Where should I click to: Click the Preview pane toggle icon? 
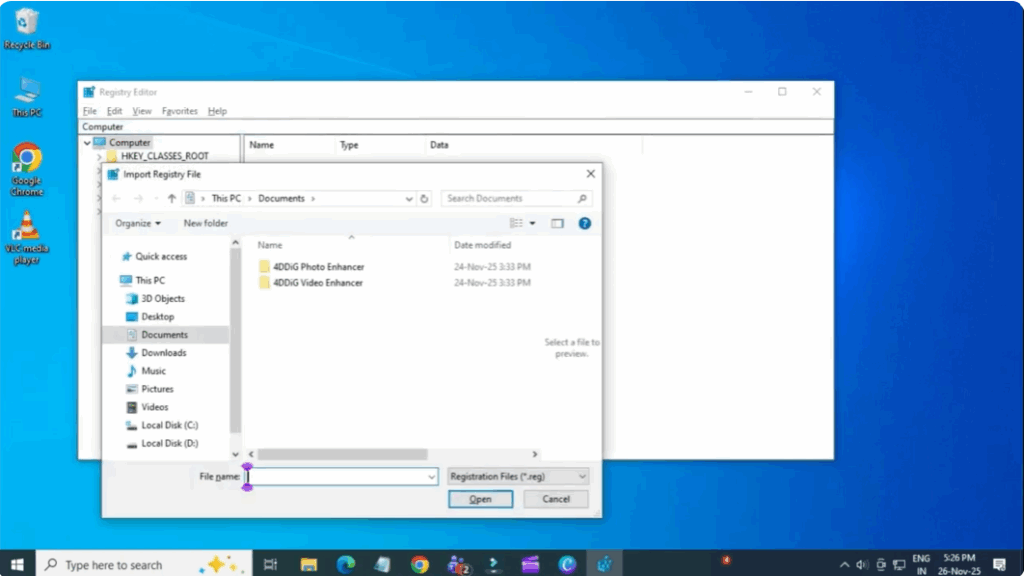point(559,223)
